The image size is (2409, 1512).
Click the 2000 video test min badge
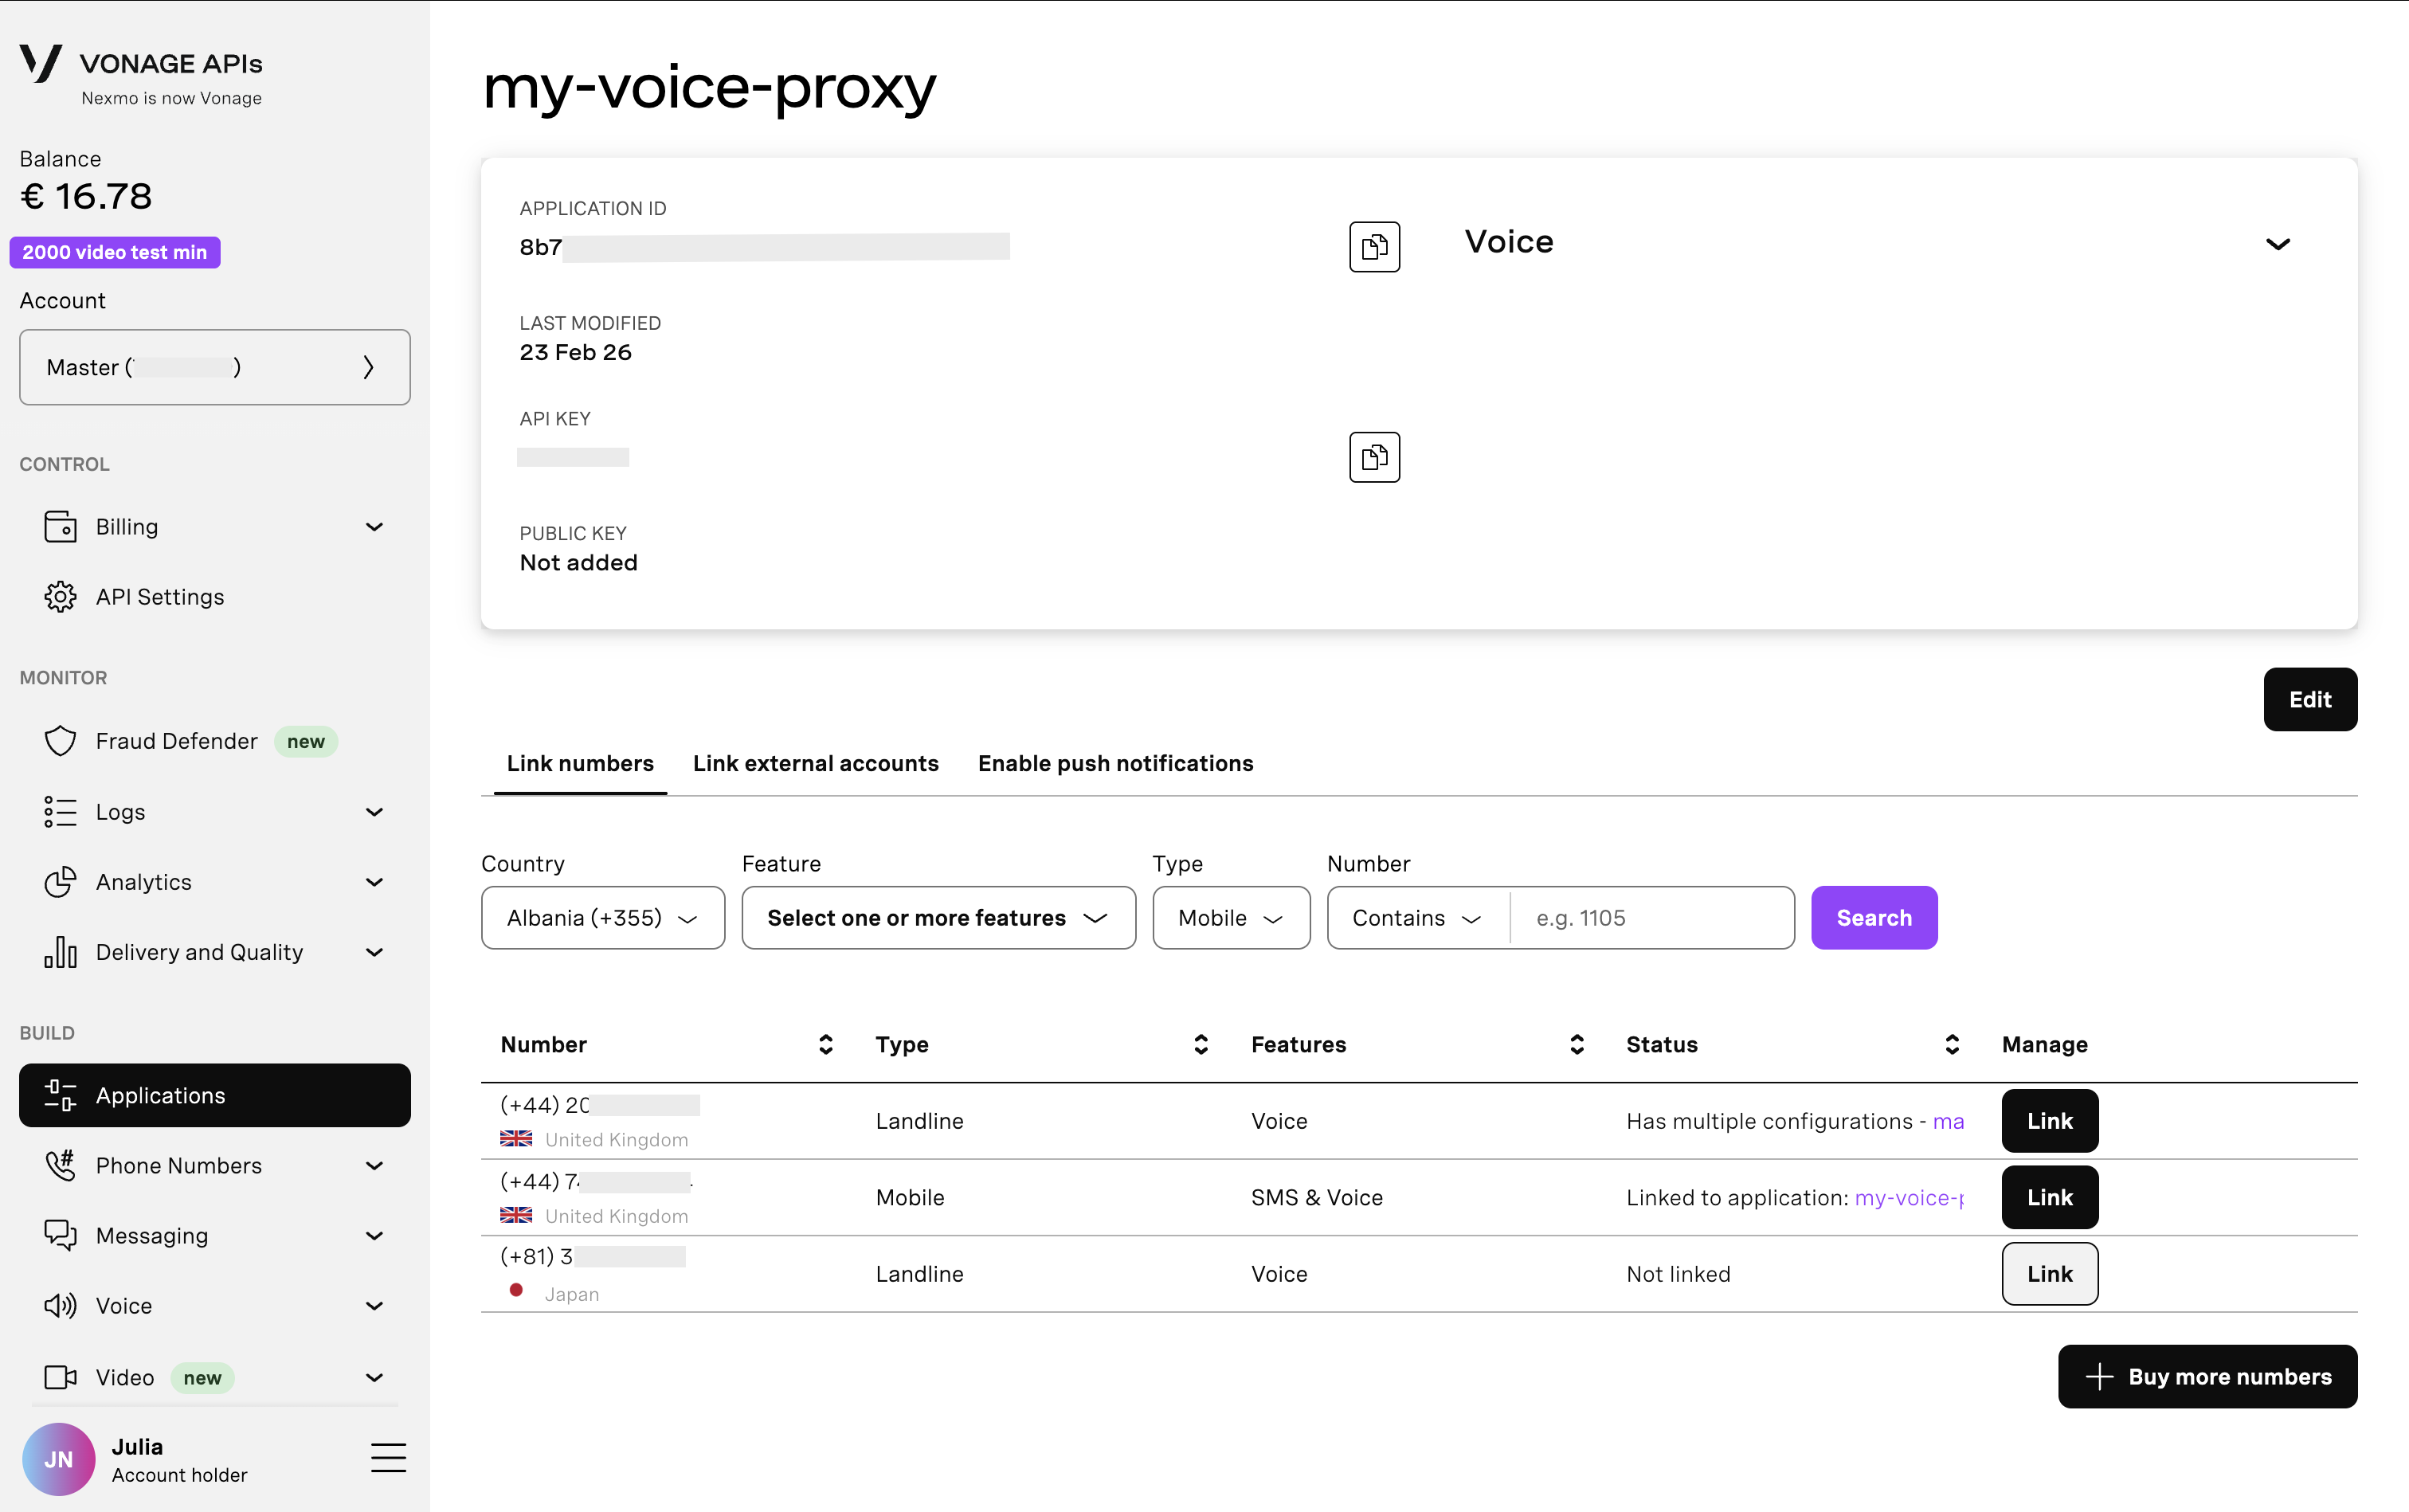pyautogui.click(x=114, y=251)
